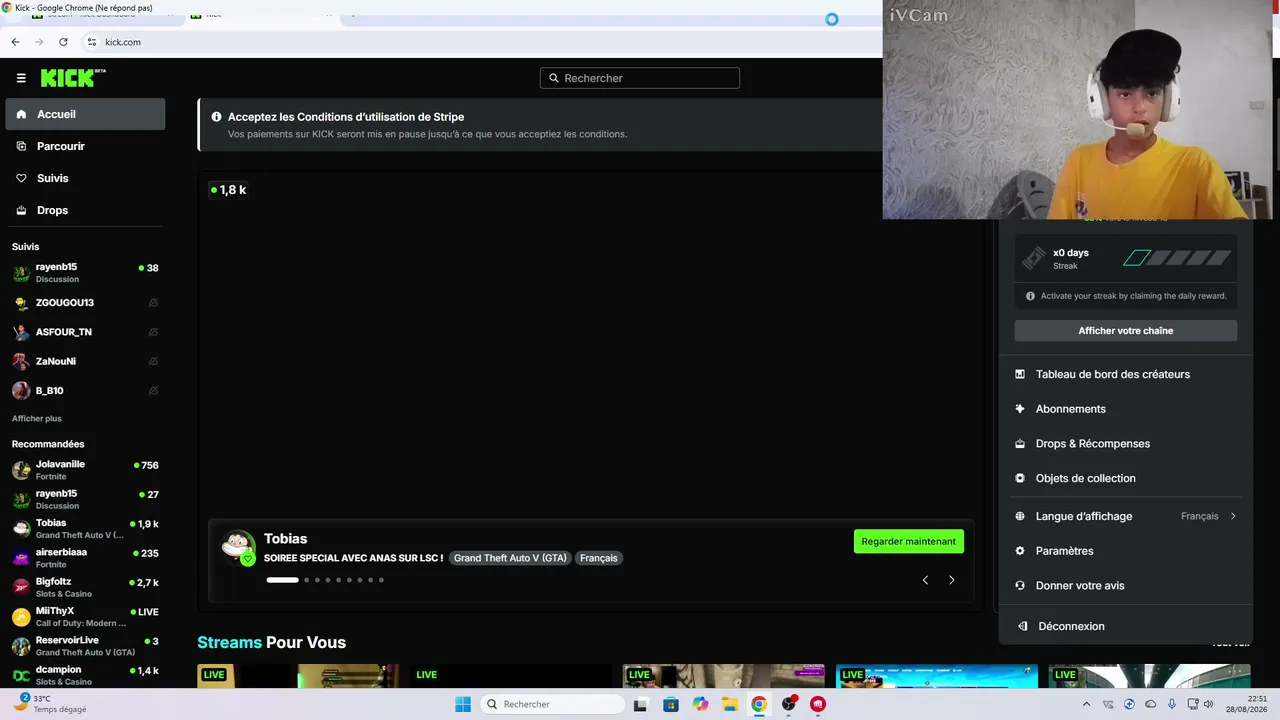Go to Accueil in the sidebar
The height and width of the screenshot is (720, 1280).
[85, 114]
